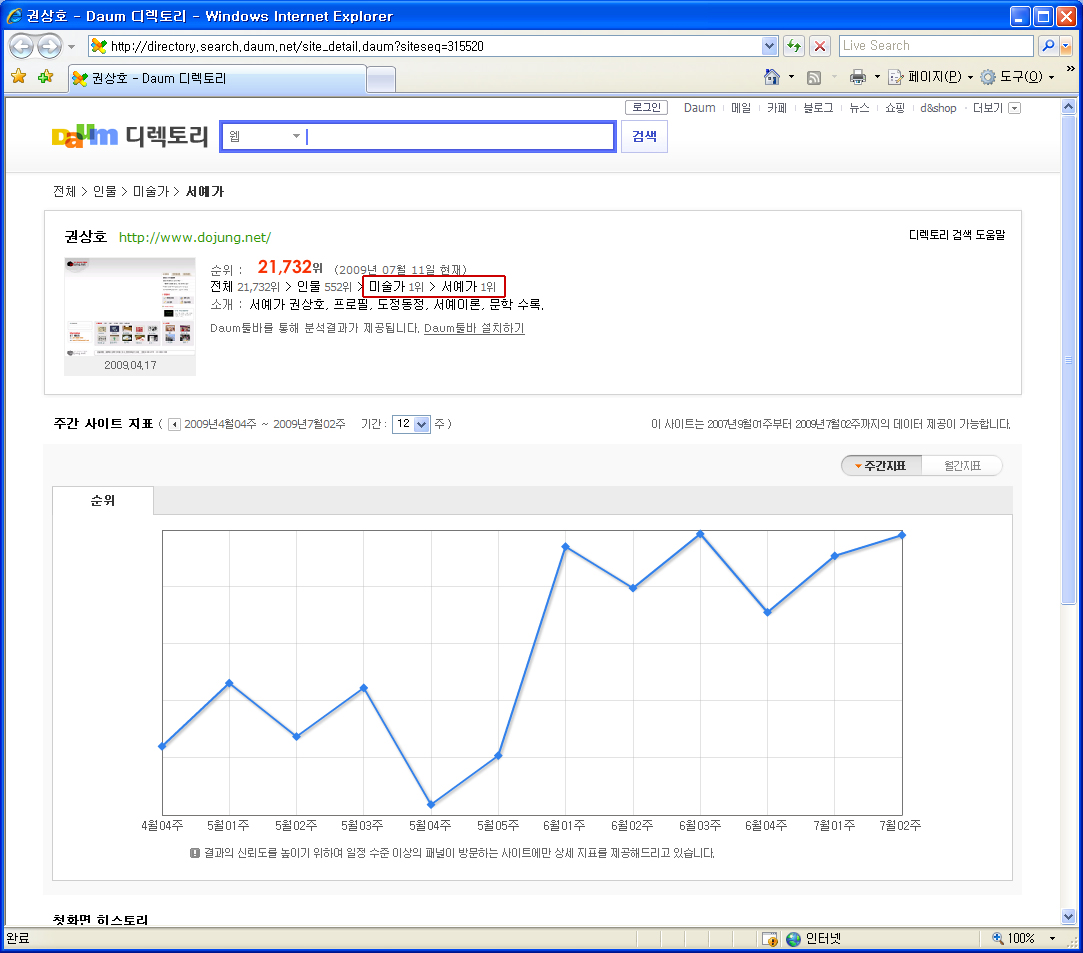The width and height of the screenshot is (1083, 953).
Task: Open the zoom level dropdown arrow
Action: point(1053,938)
